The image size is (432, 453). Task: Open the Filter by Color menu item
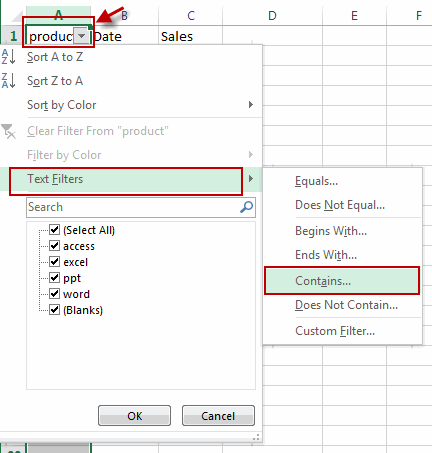(131, 155)
